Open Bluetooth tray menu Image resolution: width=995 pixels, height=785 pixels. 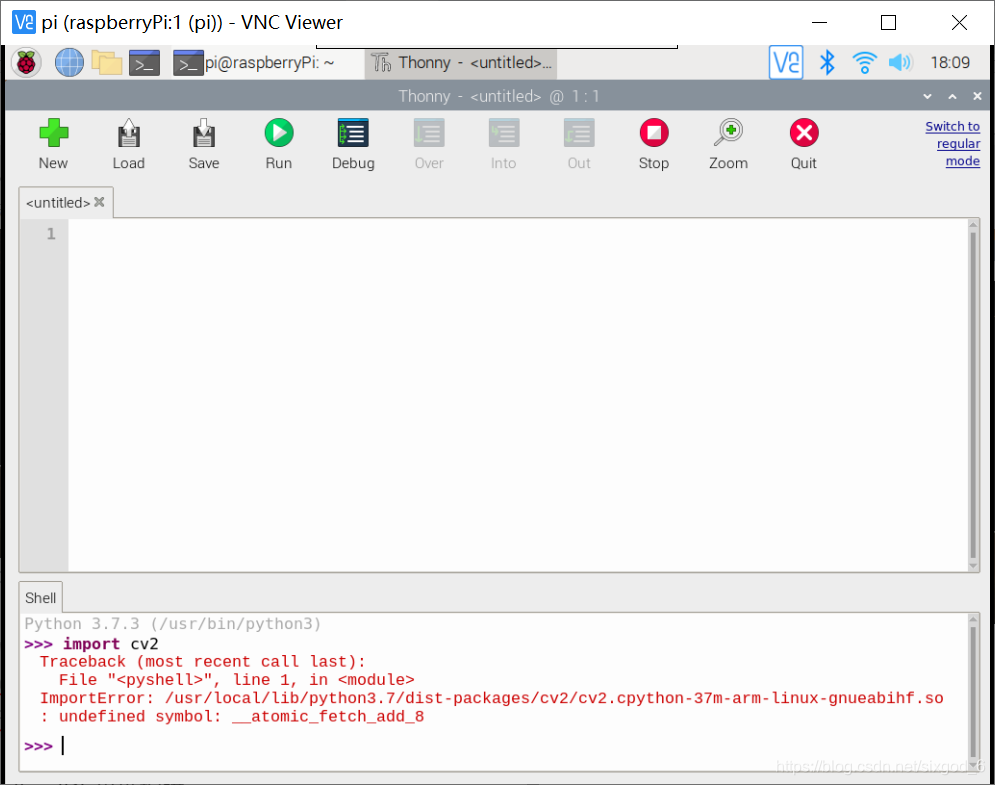(x=827, y=63)
